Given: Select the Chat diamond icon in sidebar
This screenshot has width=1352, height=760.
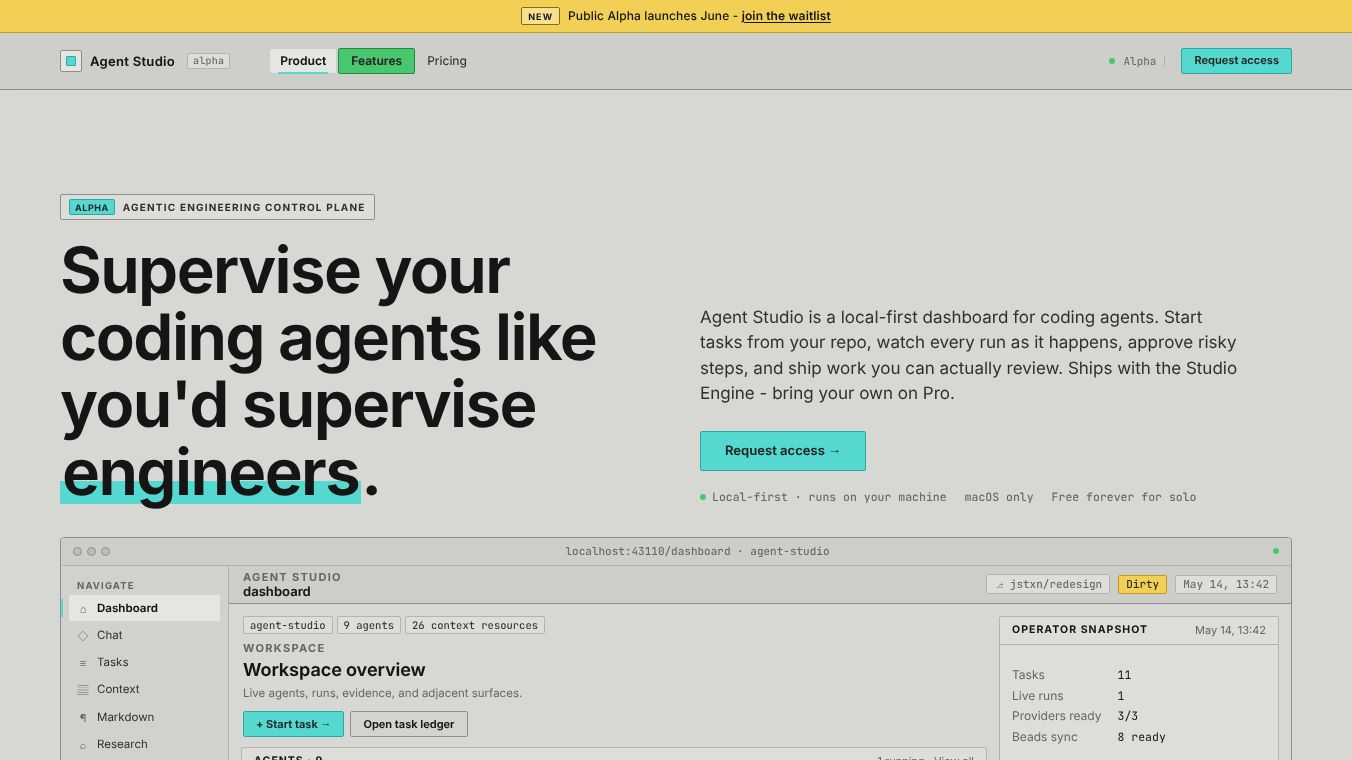Looking at the screenshot, I should tap(83, 636).
